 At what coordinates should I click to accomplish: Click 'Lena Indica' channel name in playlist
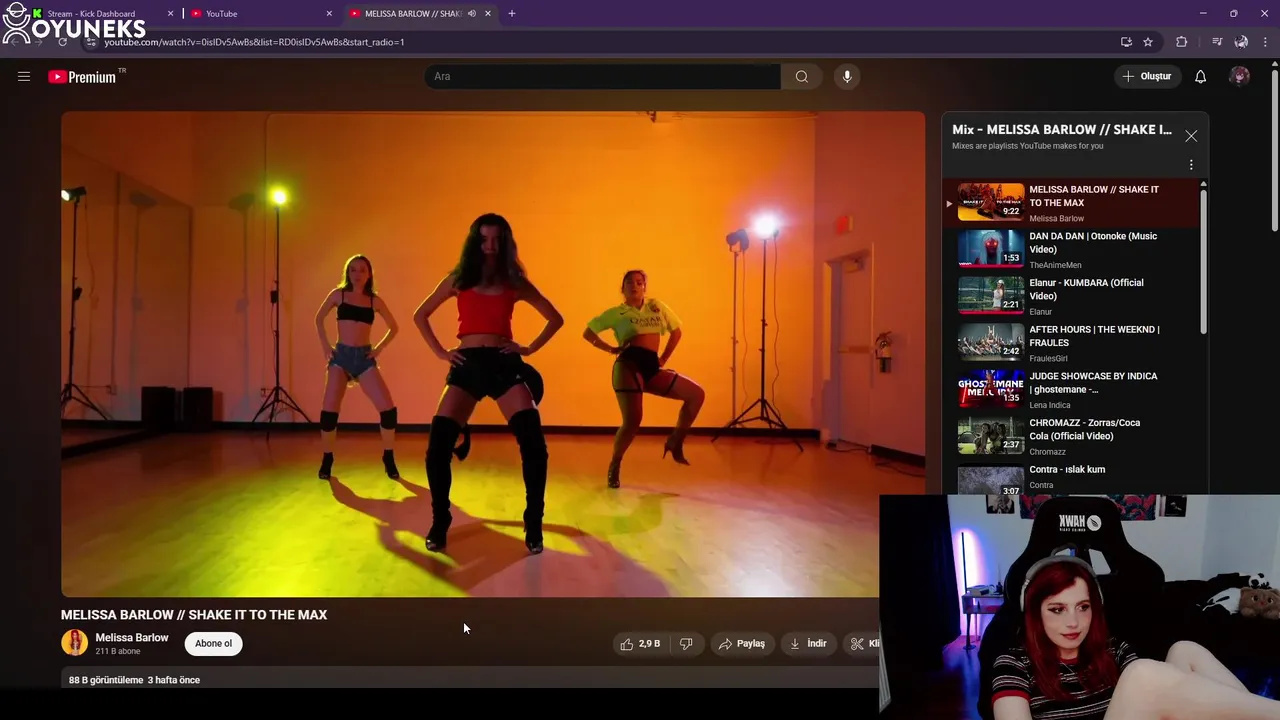[1050, 405]
